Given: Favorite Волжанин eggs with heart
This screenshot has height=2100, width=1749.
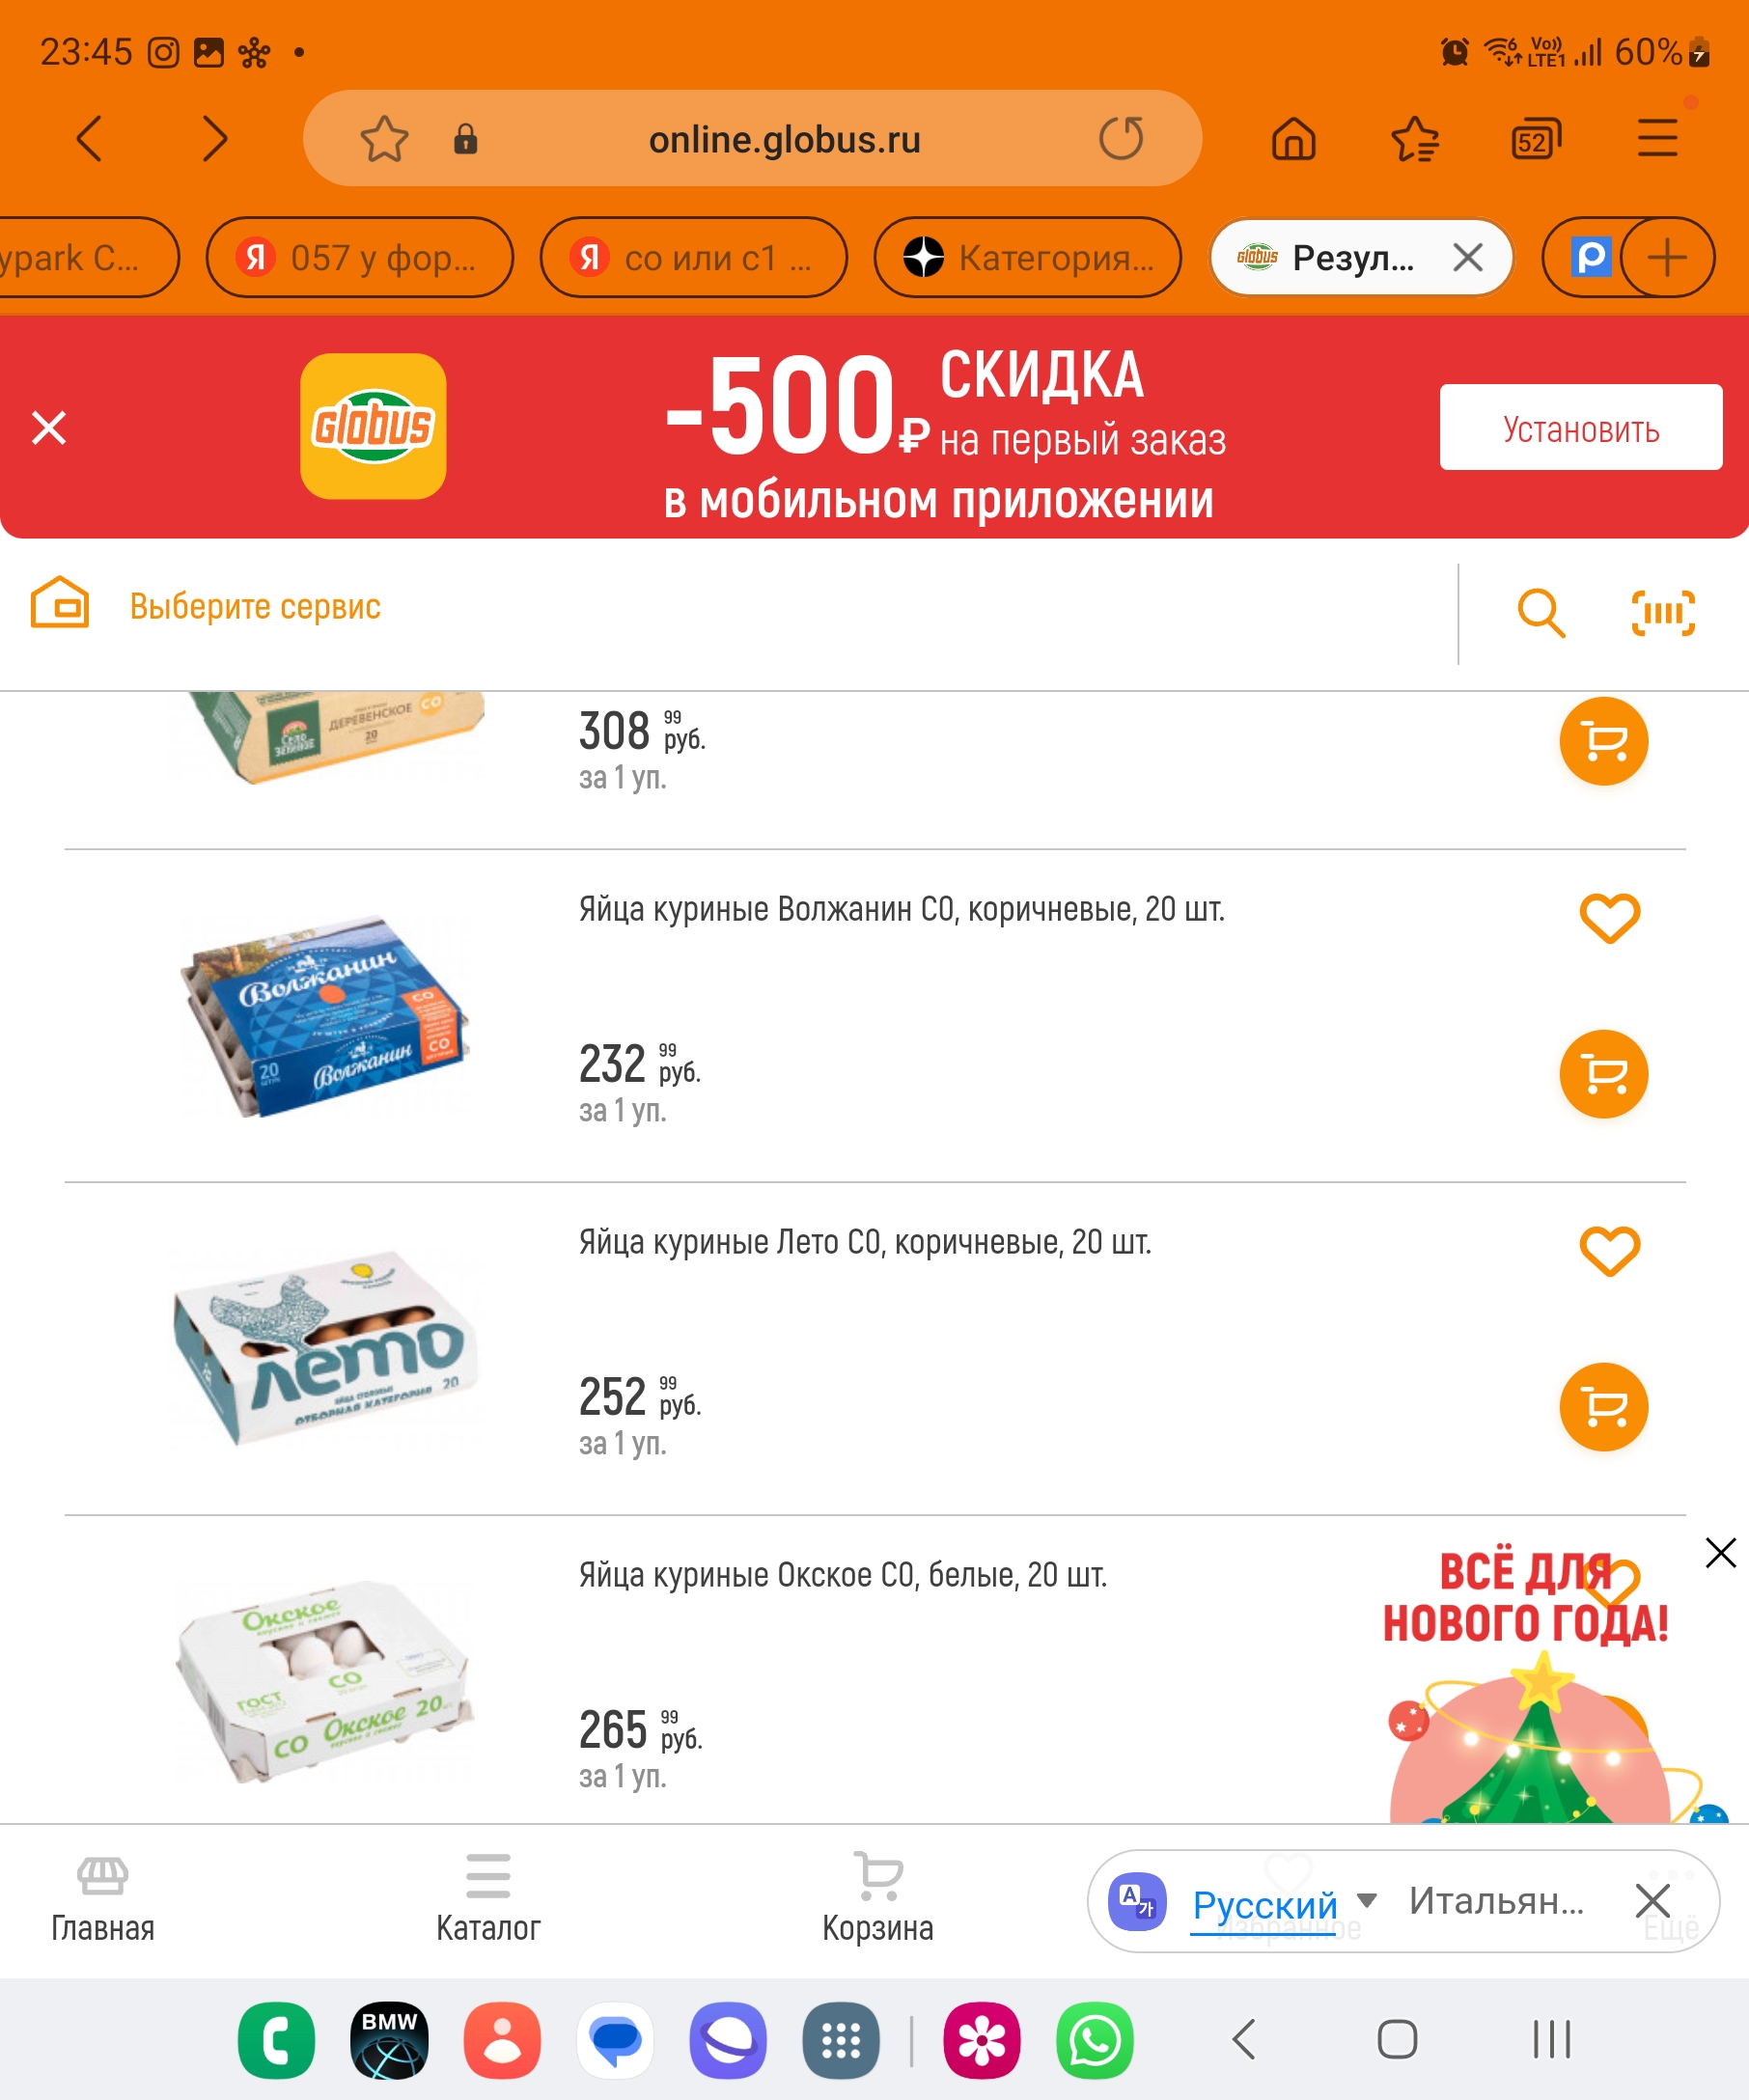Looking at the screenshot, I should pyautogui.click(x=1609, y=918).
